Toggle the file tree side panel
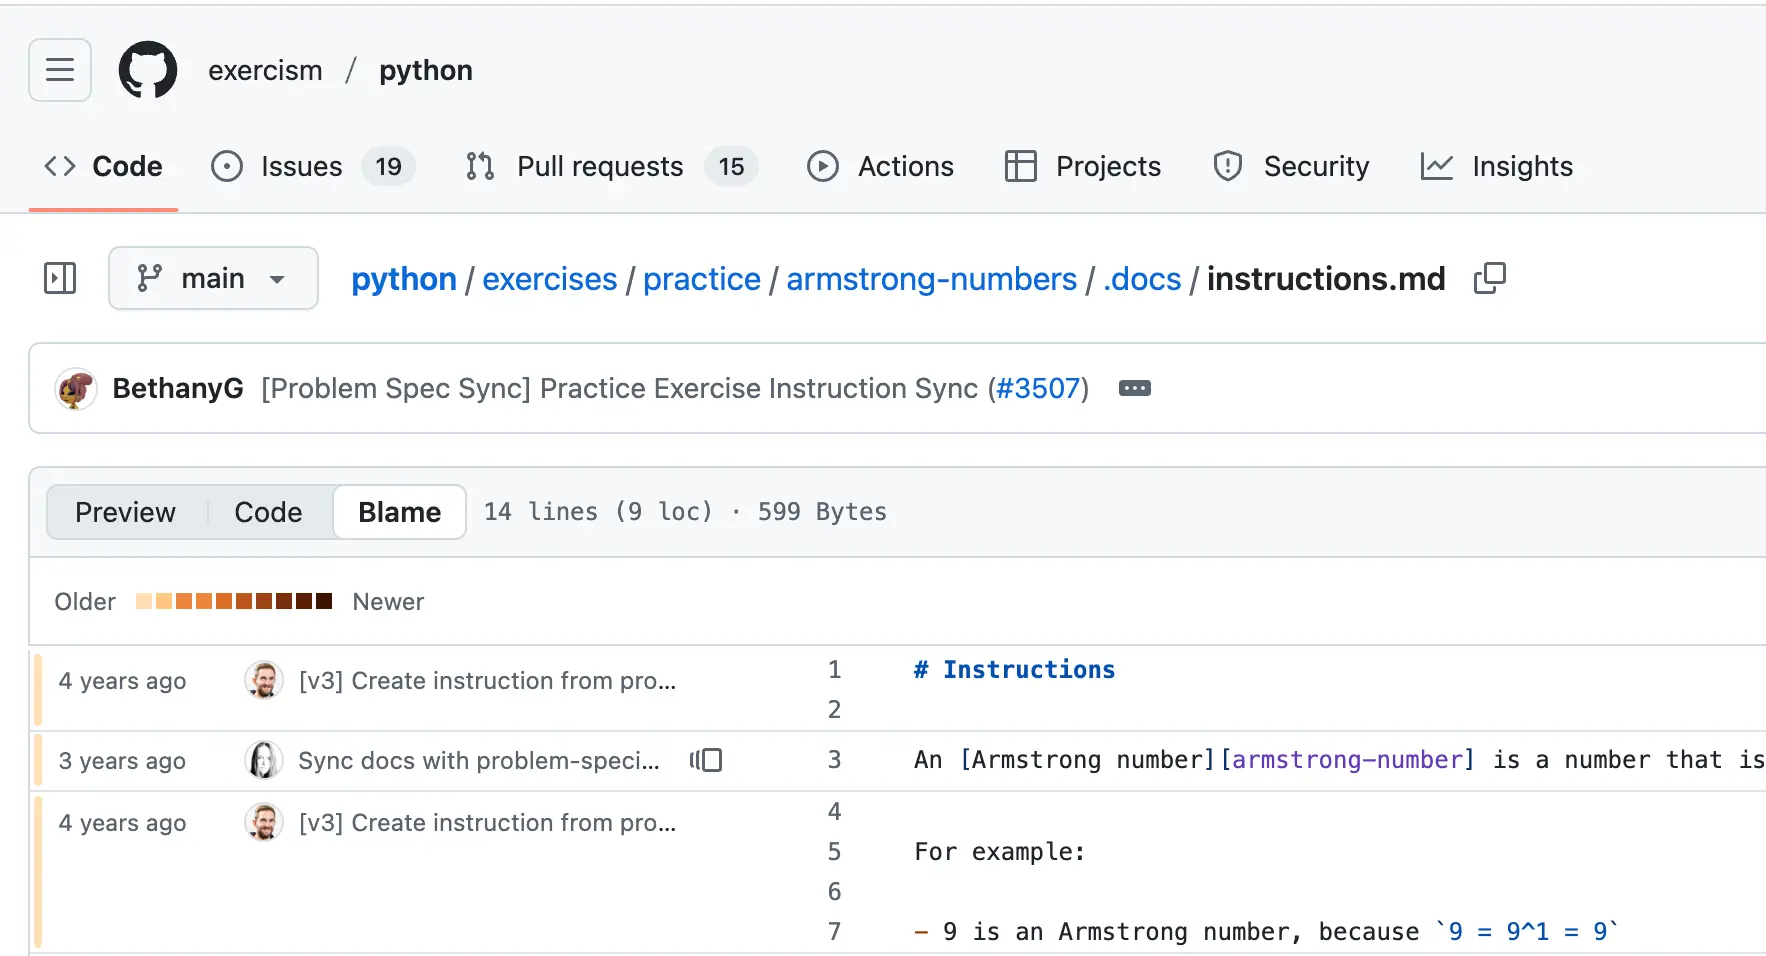The height and width of the screenshot is (956, 1766). [59, 278]
